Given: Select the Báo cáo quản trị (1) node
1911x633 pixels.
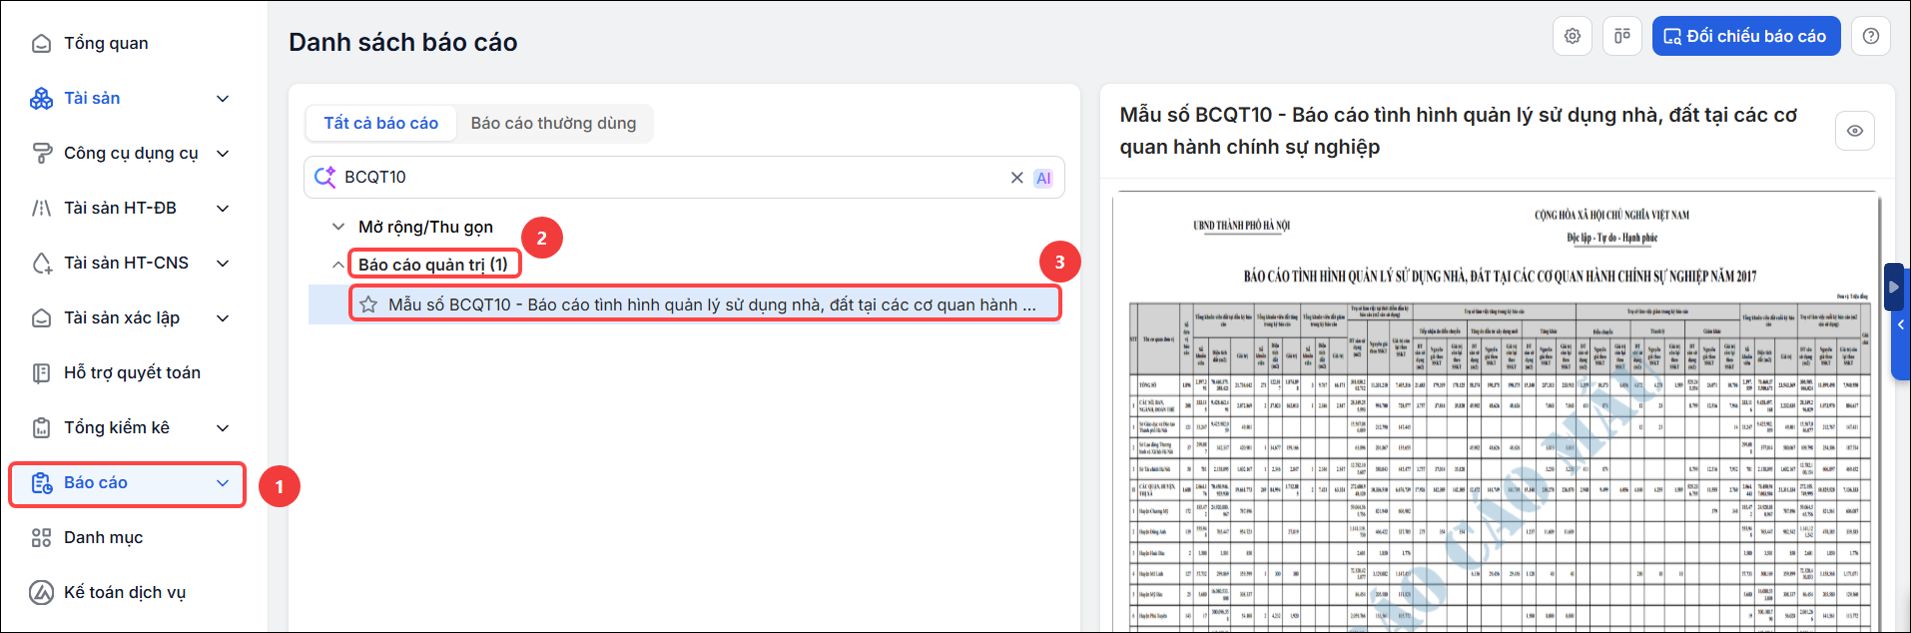Looking at the screenshot, I should click(x=433, y=265).
